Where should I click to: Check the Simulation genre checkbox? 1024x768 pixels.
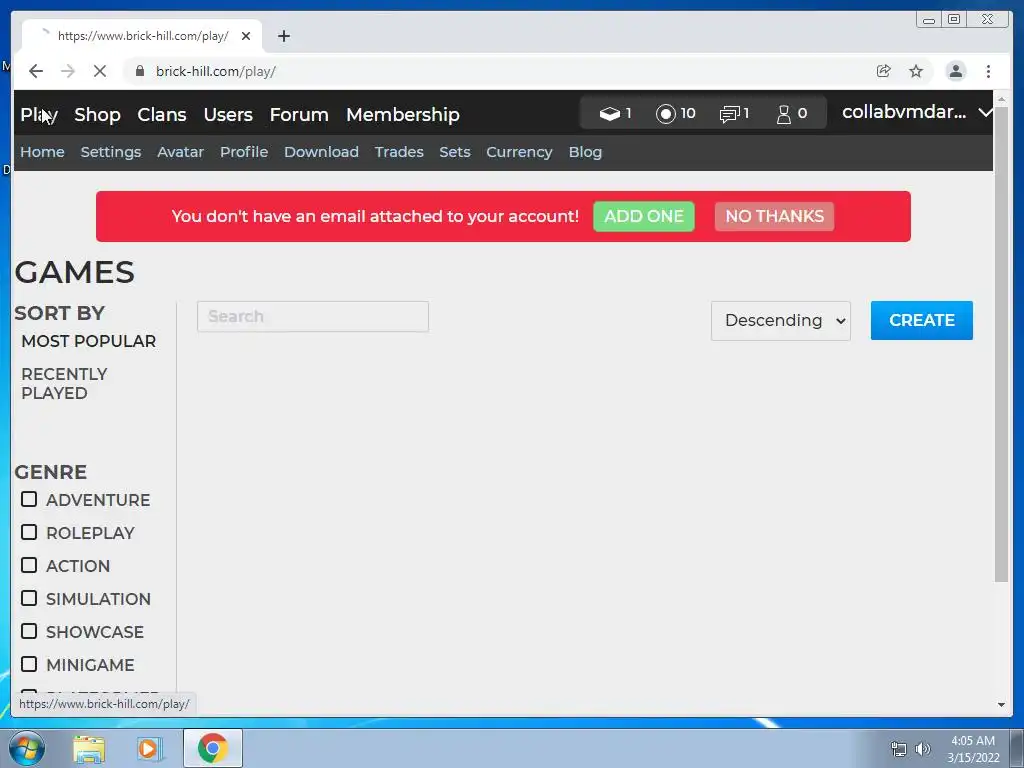pos(29,598)
